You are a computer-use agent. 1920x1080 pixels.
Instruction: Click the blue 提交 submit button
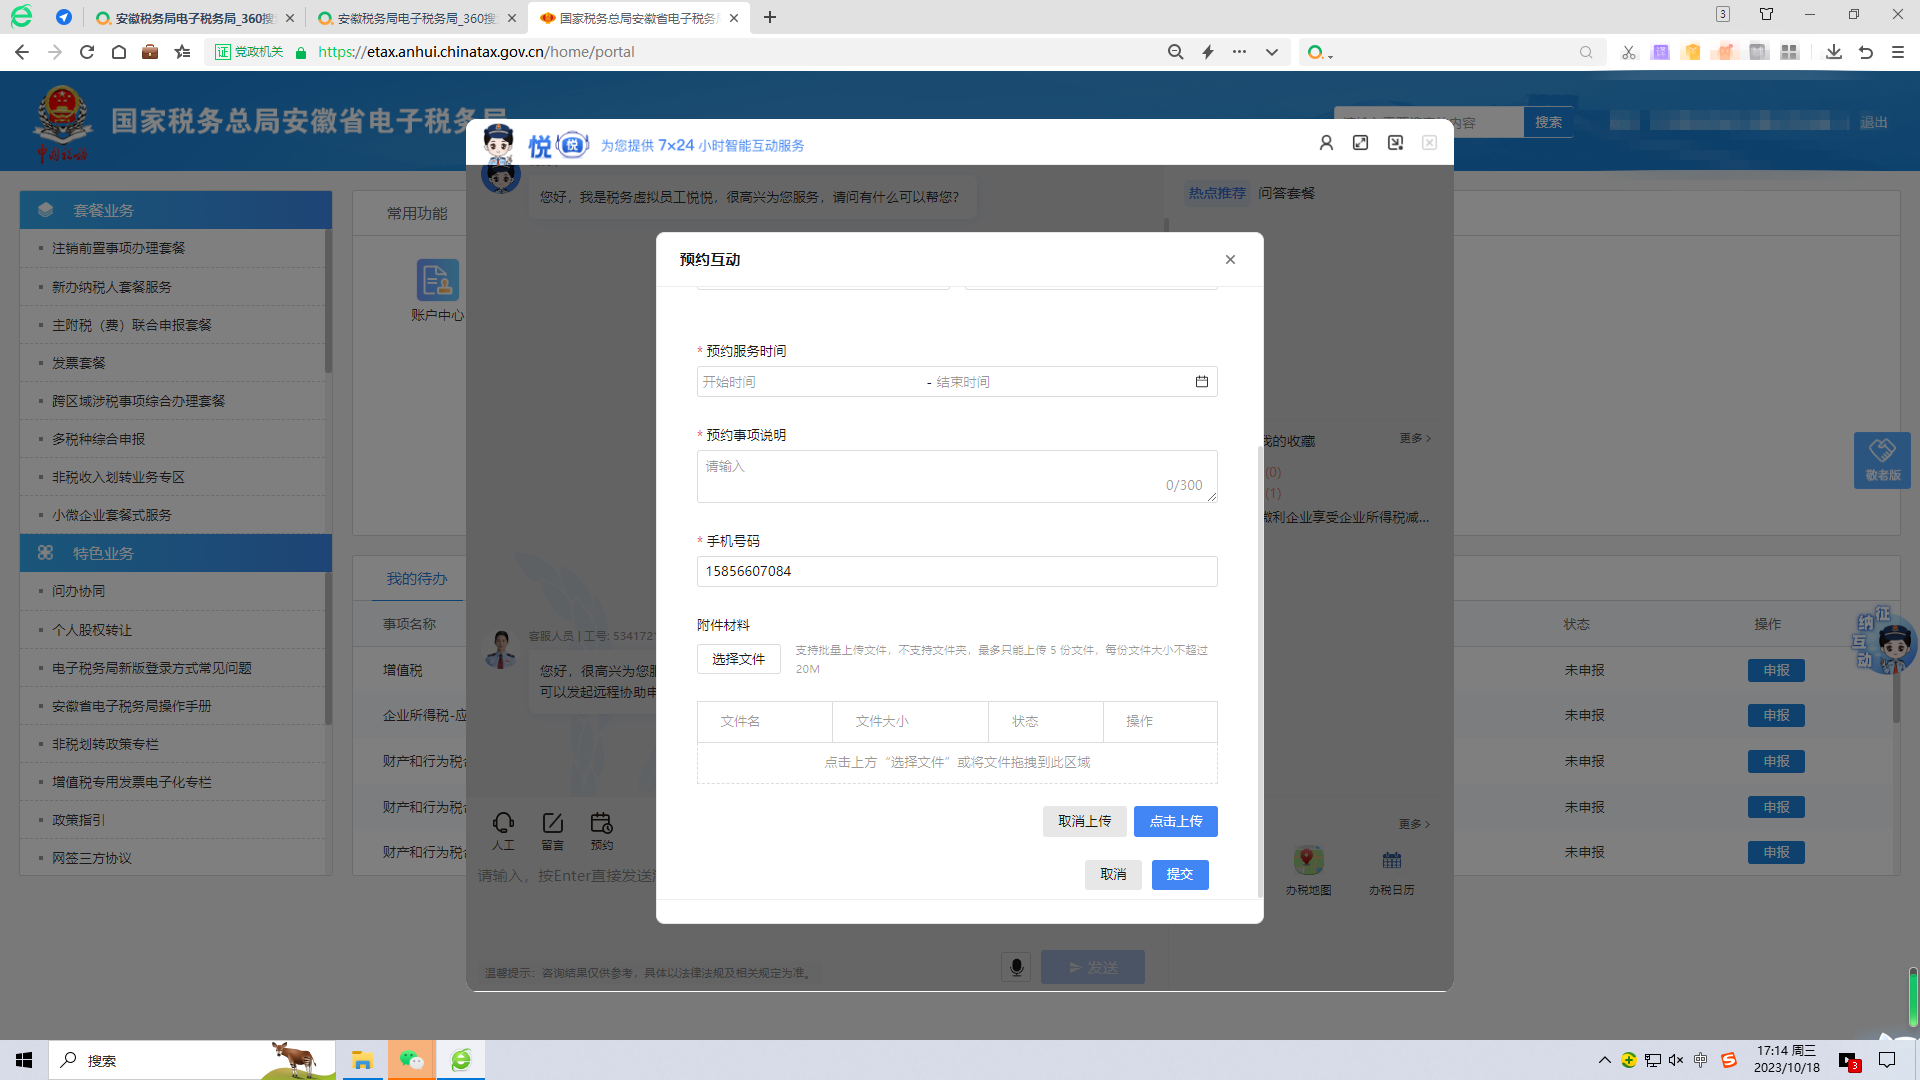pyautogui.click(x=1179, y=875)
